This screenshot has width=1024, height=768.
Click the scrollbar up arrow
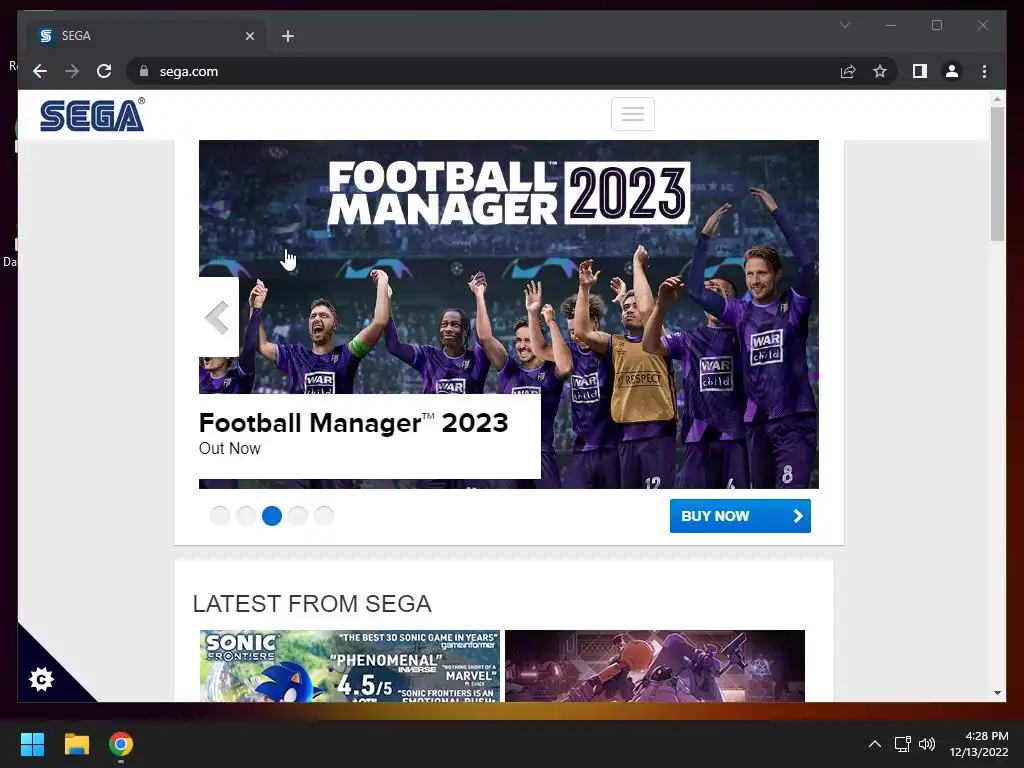(997, 99)
